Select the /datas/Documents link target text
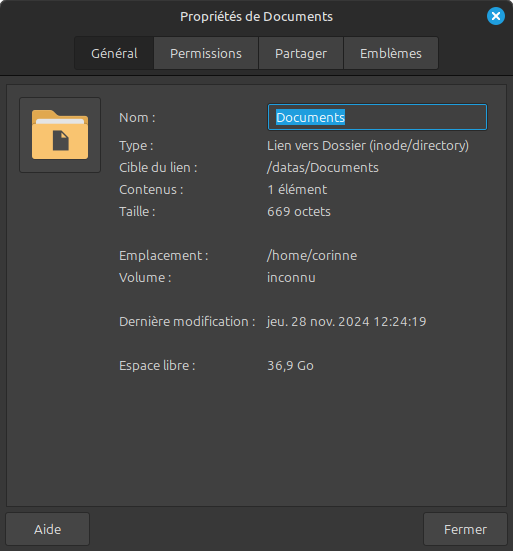 (323, 168)
